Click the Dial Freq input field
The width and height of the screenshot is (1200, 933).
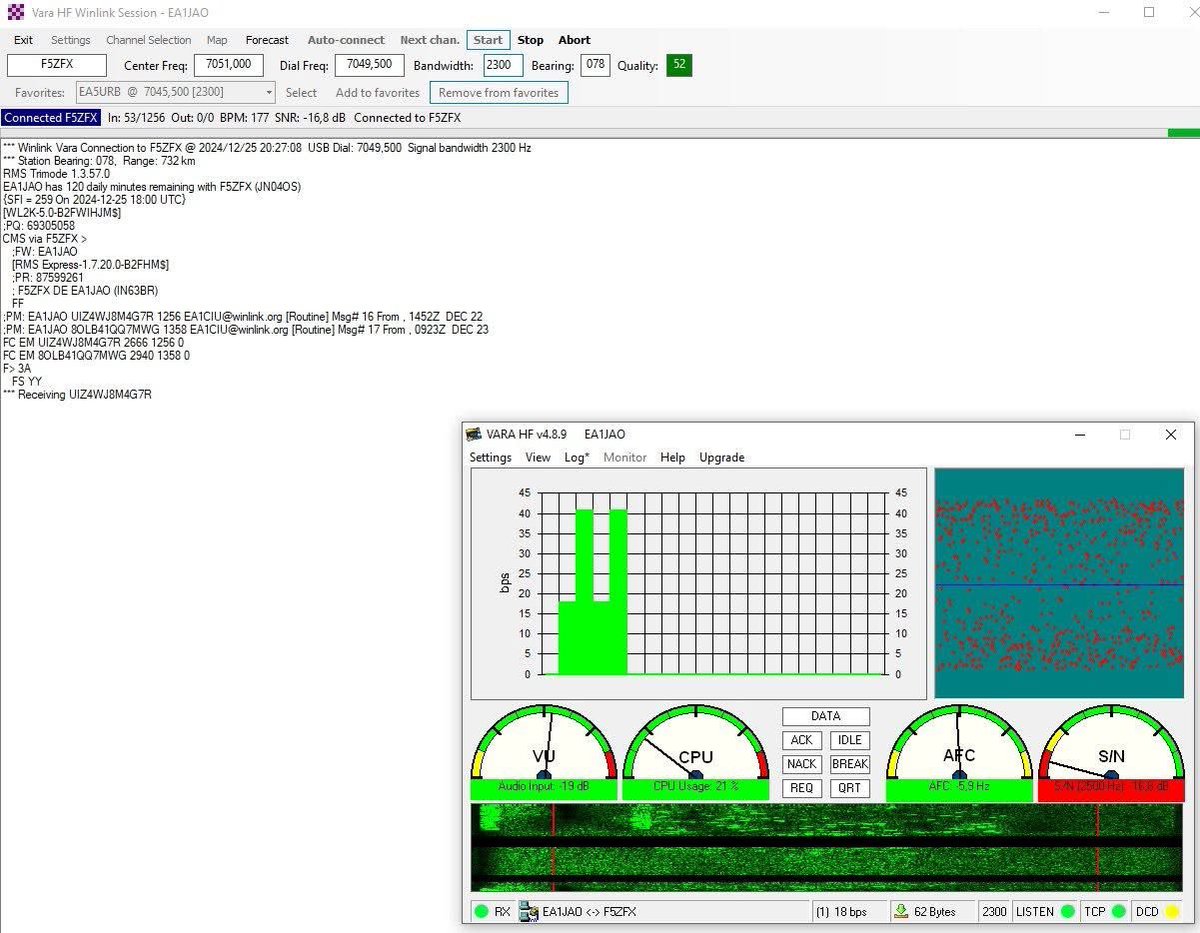tap(370, 65)
